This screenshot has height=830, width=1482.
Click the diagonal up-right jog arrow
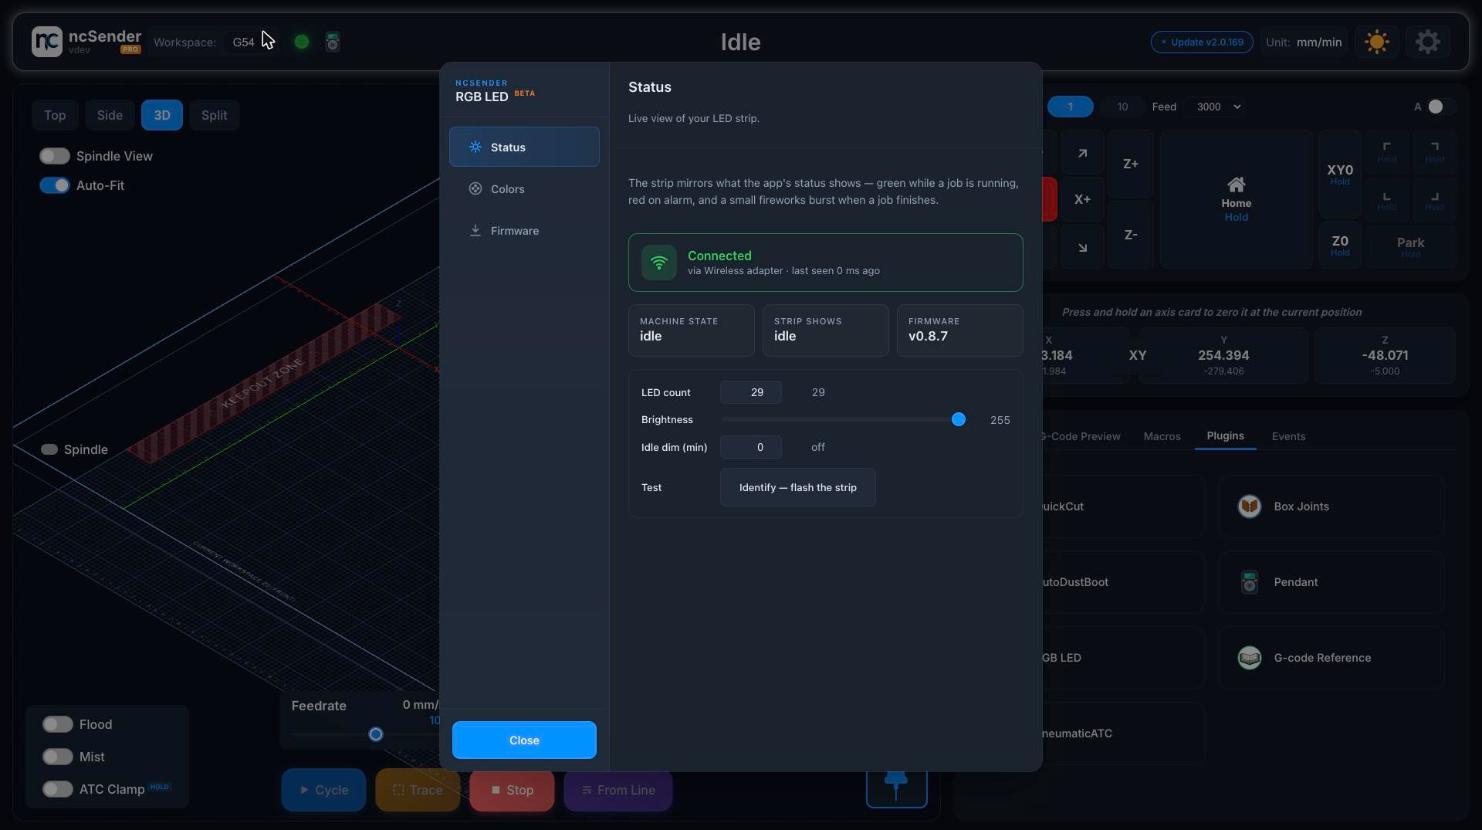click(1082, 154)
